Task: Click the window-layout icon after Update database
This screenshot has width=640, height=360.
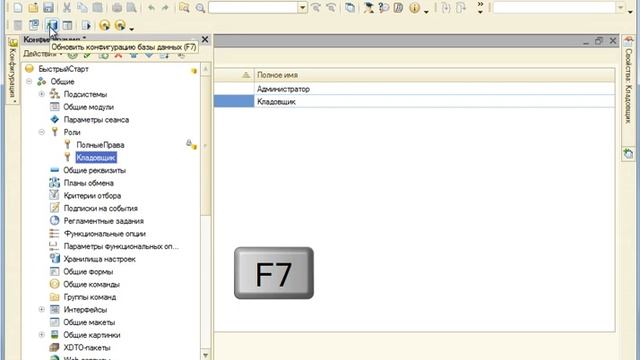Action: pos(67,25)
